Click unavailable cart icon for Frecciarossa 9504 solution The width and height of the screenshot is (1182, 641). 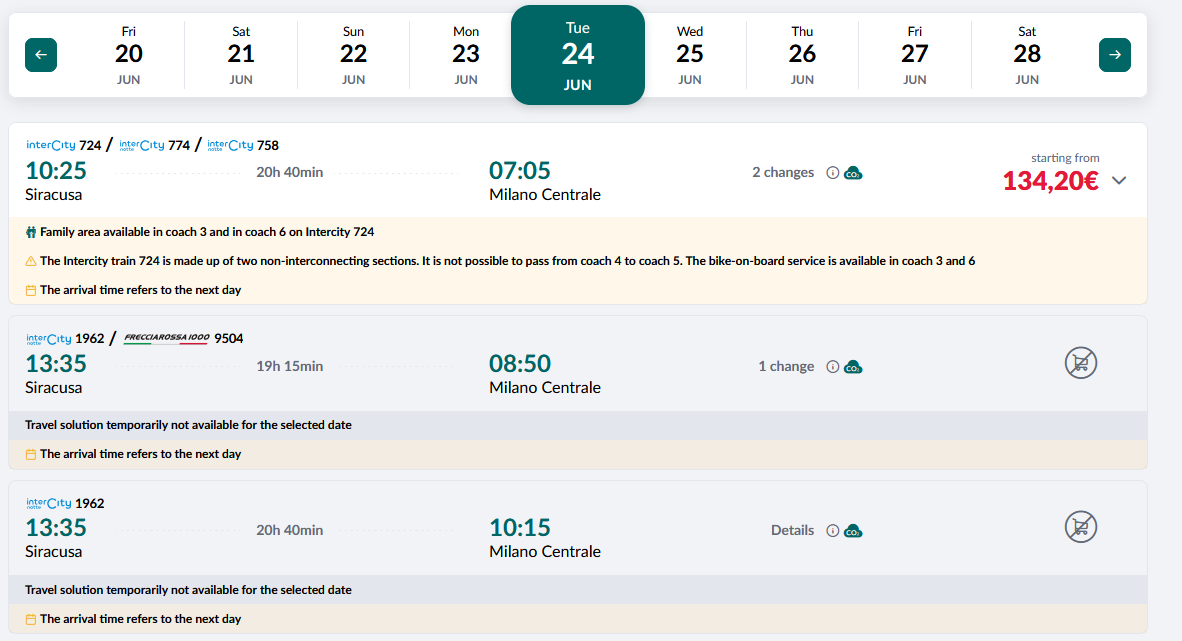coord(1080,363)
